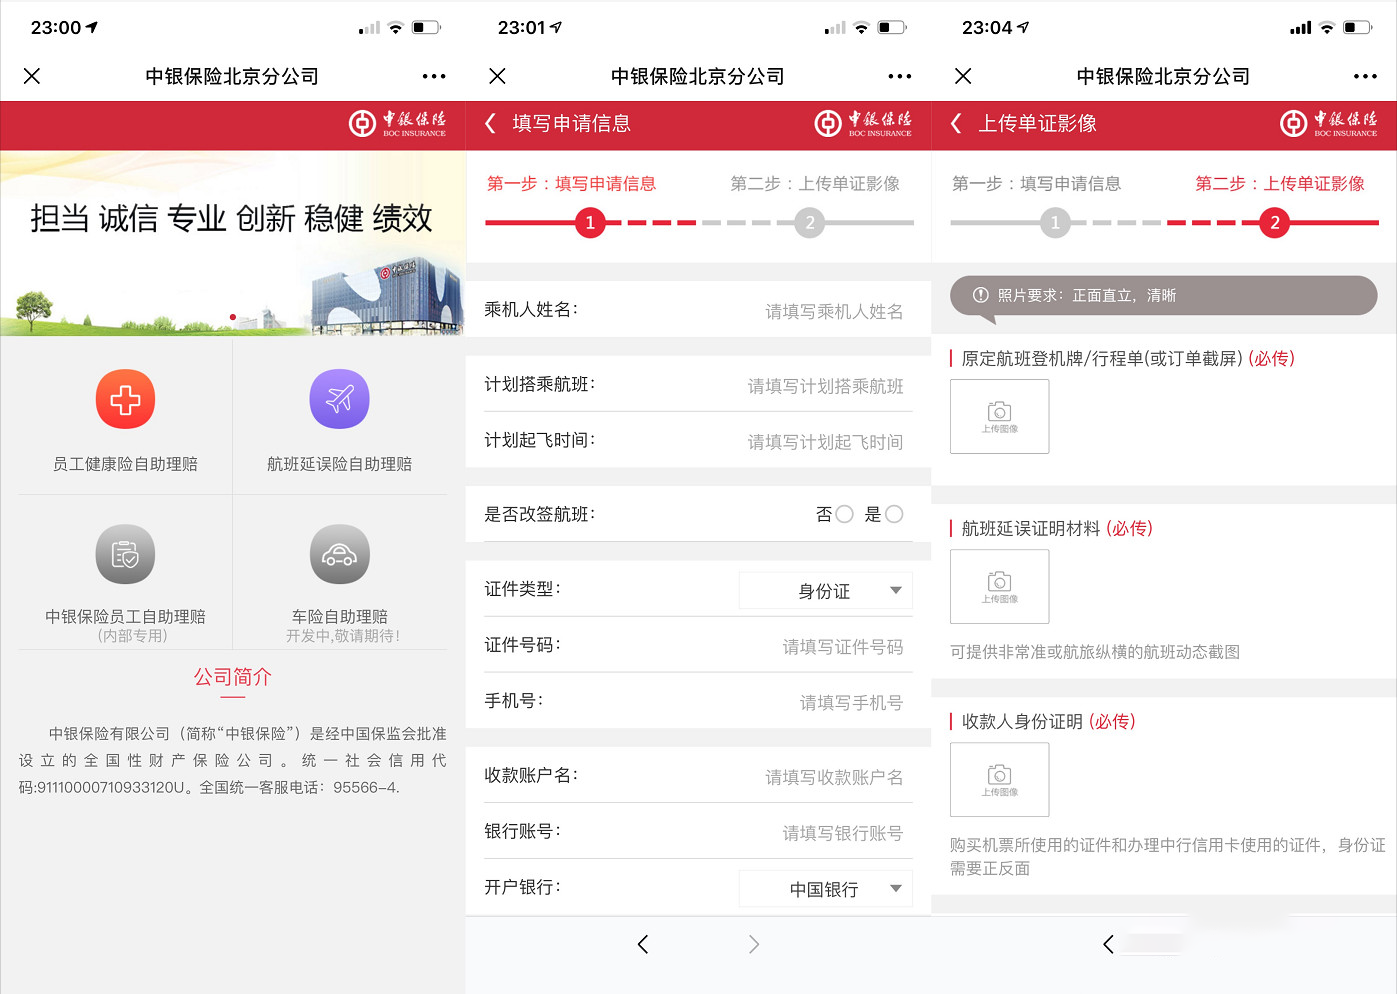Viewport: 1397px width, 994px height.
Task: Go back from 上传单证影像 header arrow
Action: (x=956, y=123)
